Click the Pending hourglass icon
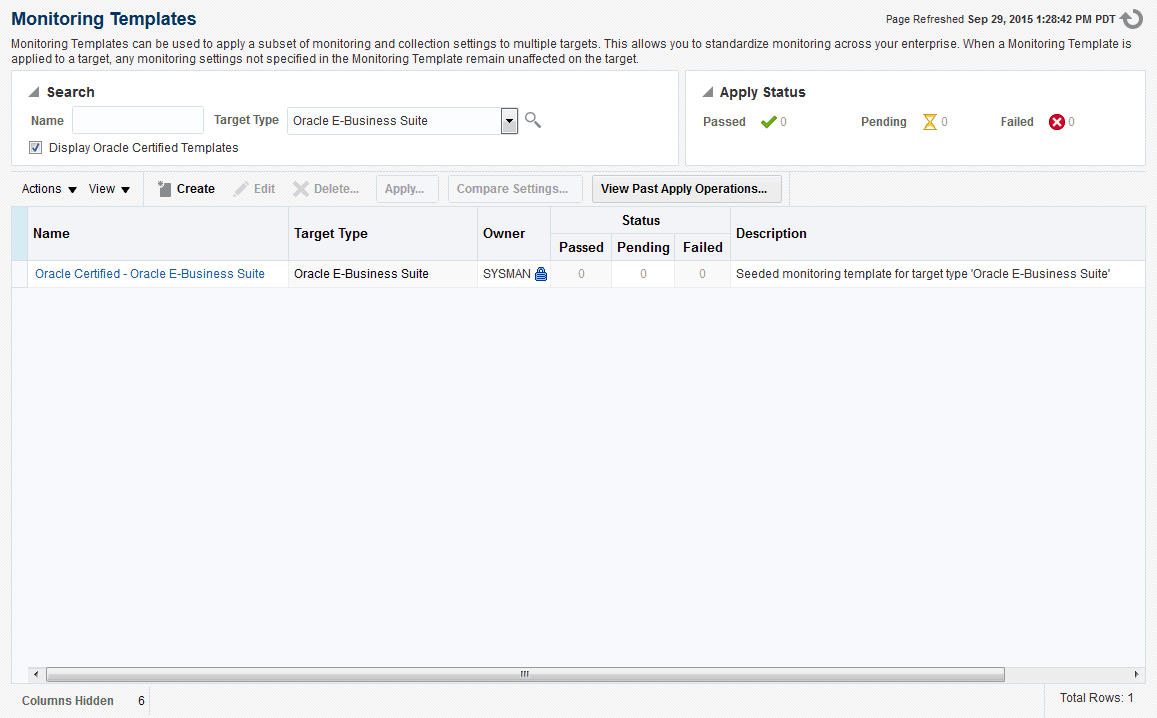1157x718 pixels. [x=930, y=122]
